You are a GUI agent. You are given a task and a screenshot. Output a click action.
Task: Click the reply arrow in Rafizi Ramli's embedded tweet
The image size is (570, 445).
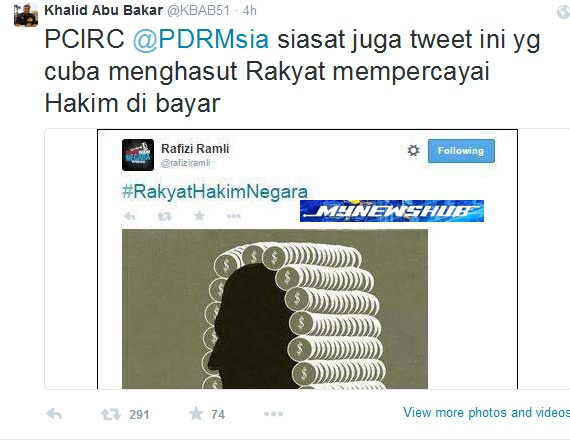pyautogui.click(x=129, y=216)
